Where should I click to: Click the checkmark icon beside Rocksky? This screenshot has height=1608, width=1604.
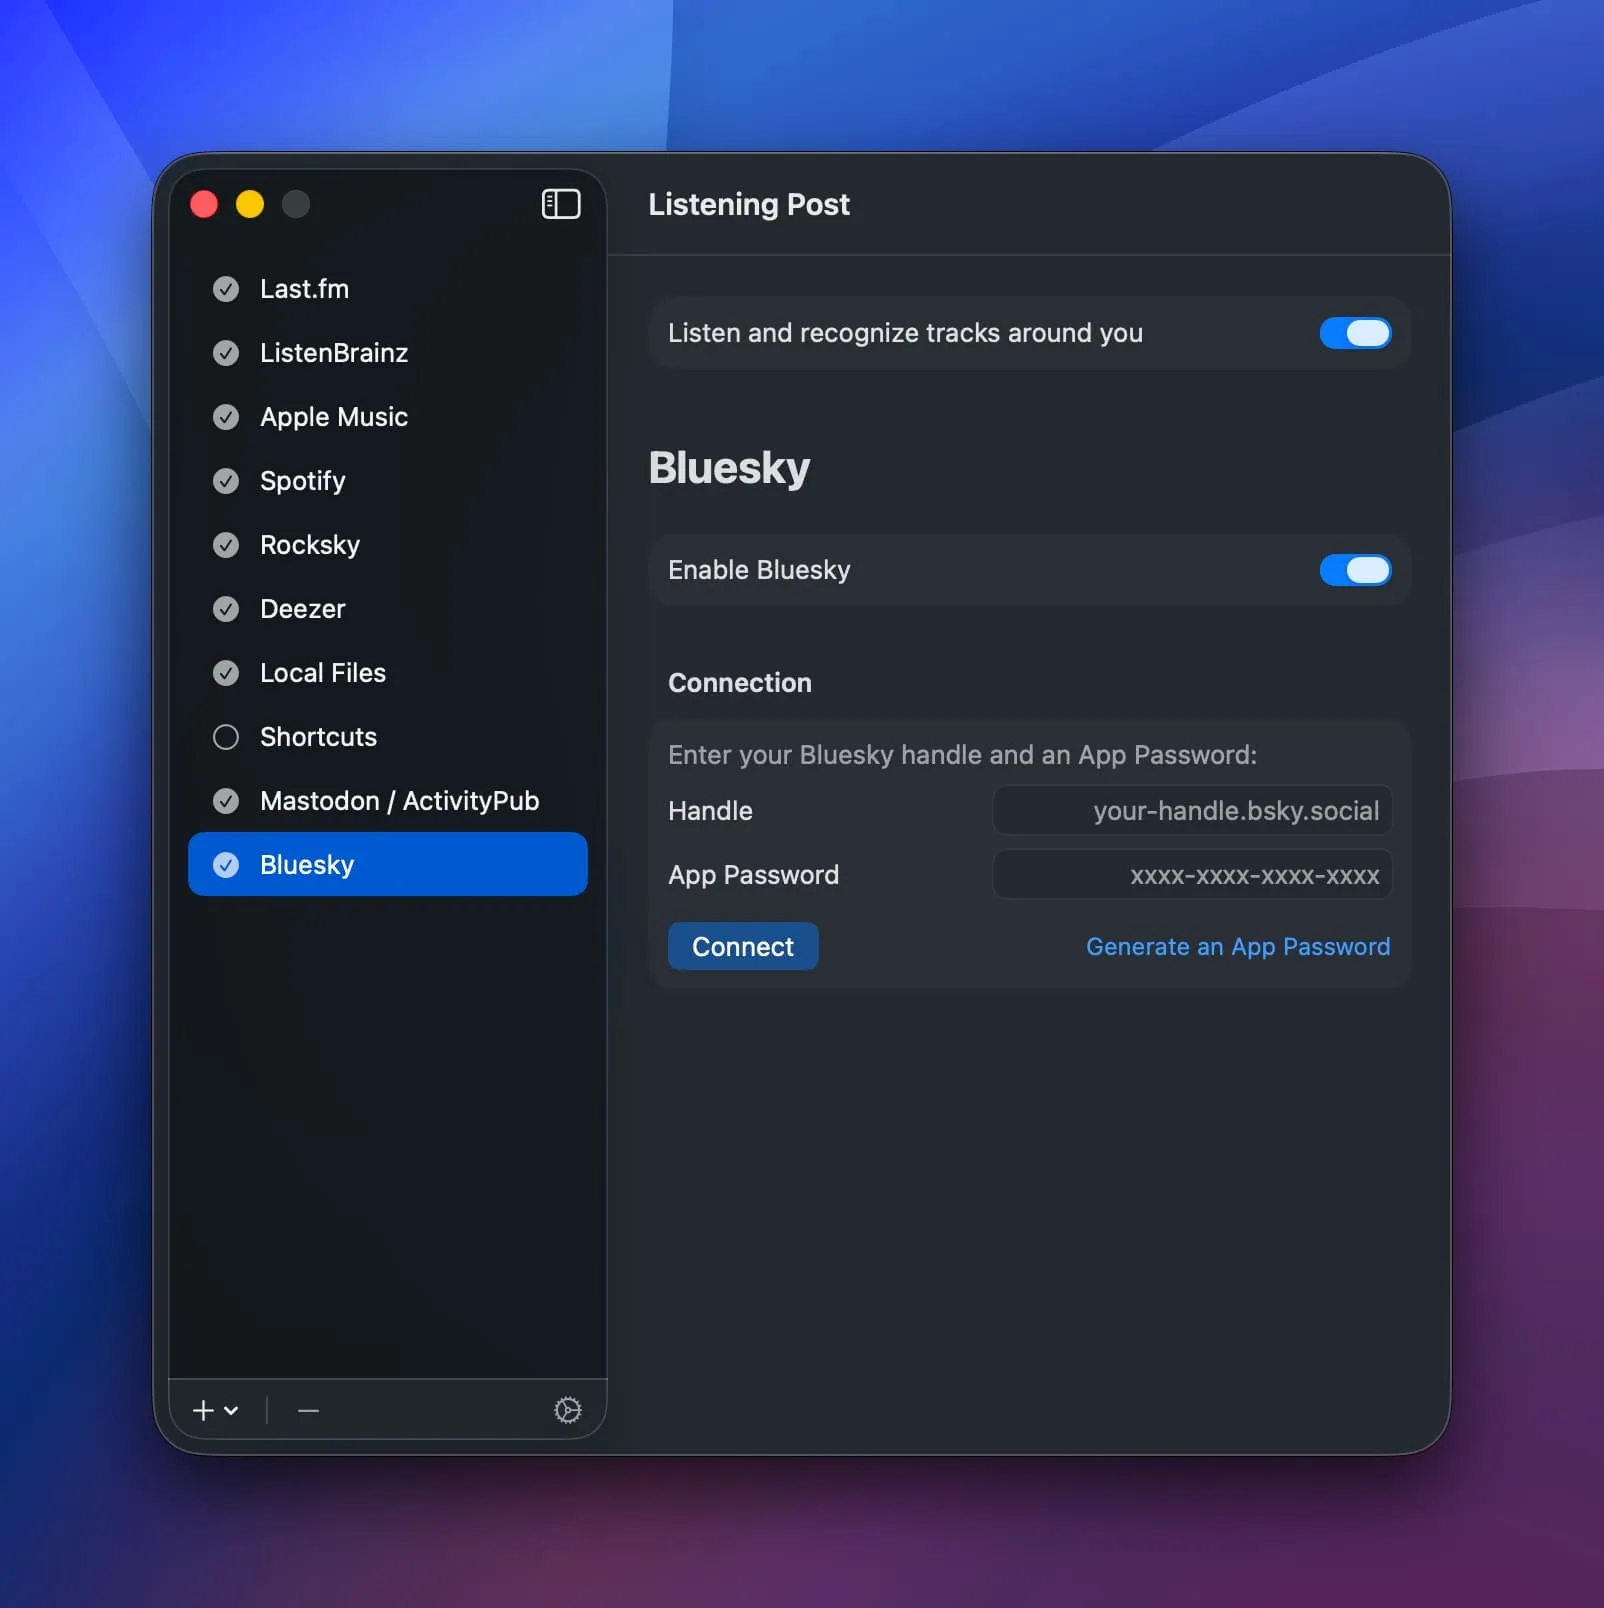(225, 545)
